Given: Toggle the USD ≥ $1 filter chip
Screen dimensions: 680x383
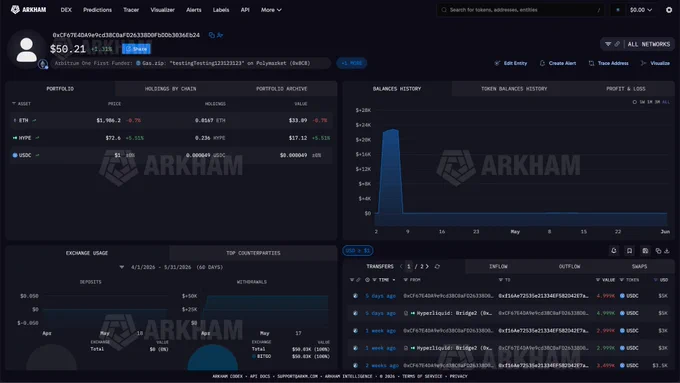Looking at the screenshot, I should pyautogui.click(x=358, y=250).
